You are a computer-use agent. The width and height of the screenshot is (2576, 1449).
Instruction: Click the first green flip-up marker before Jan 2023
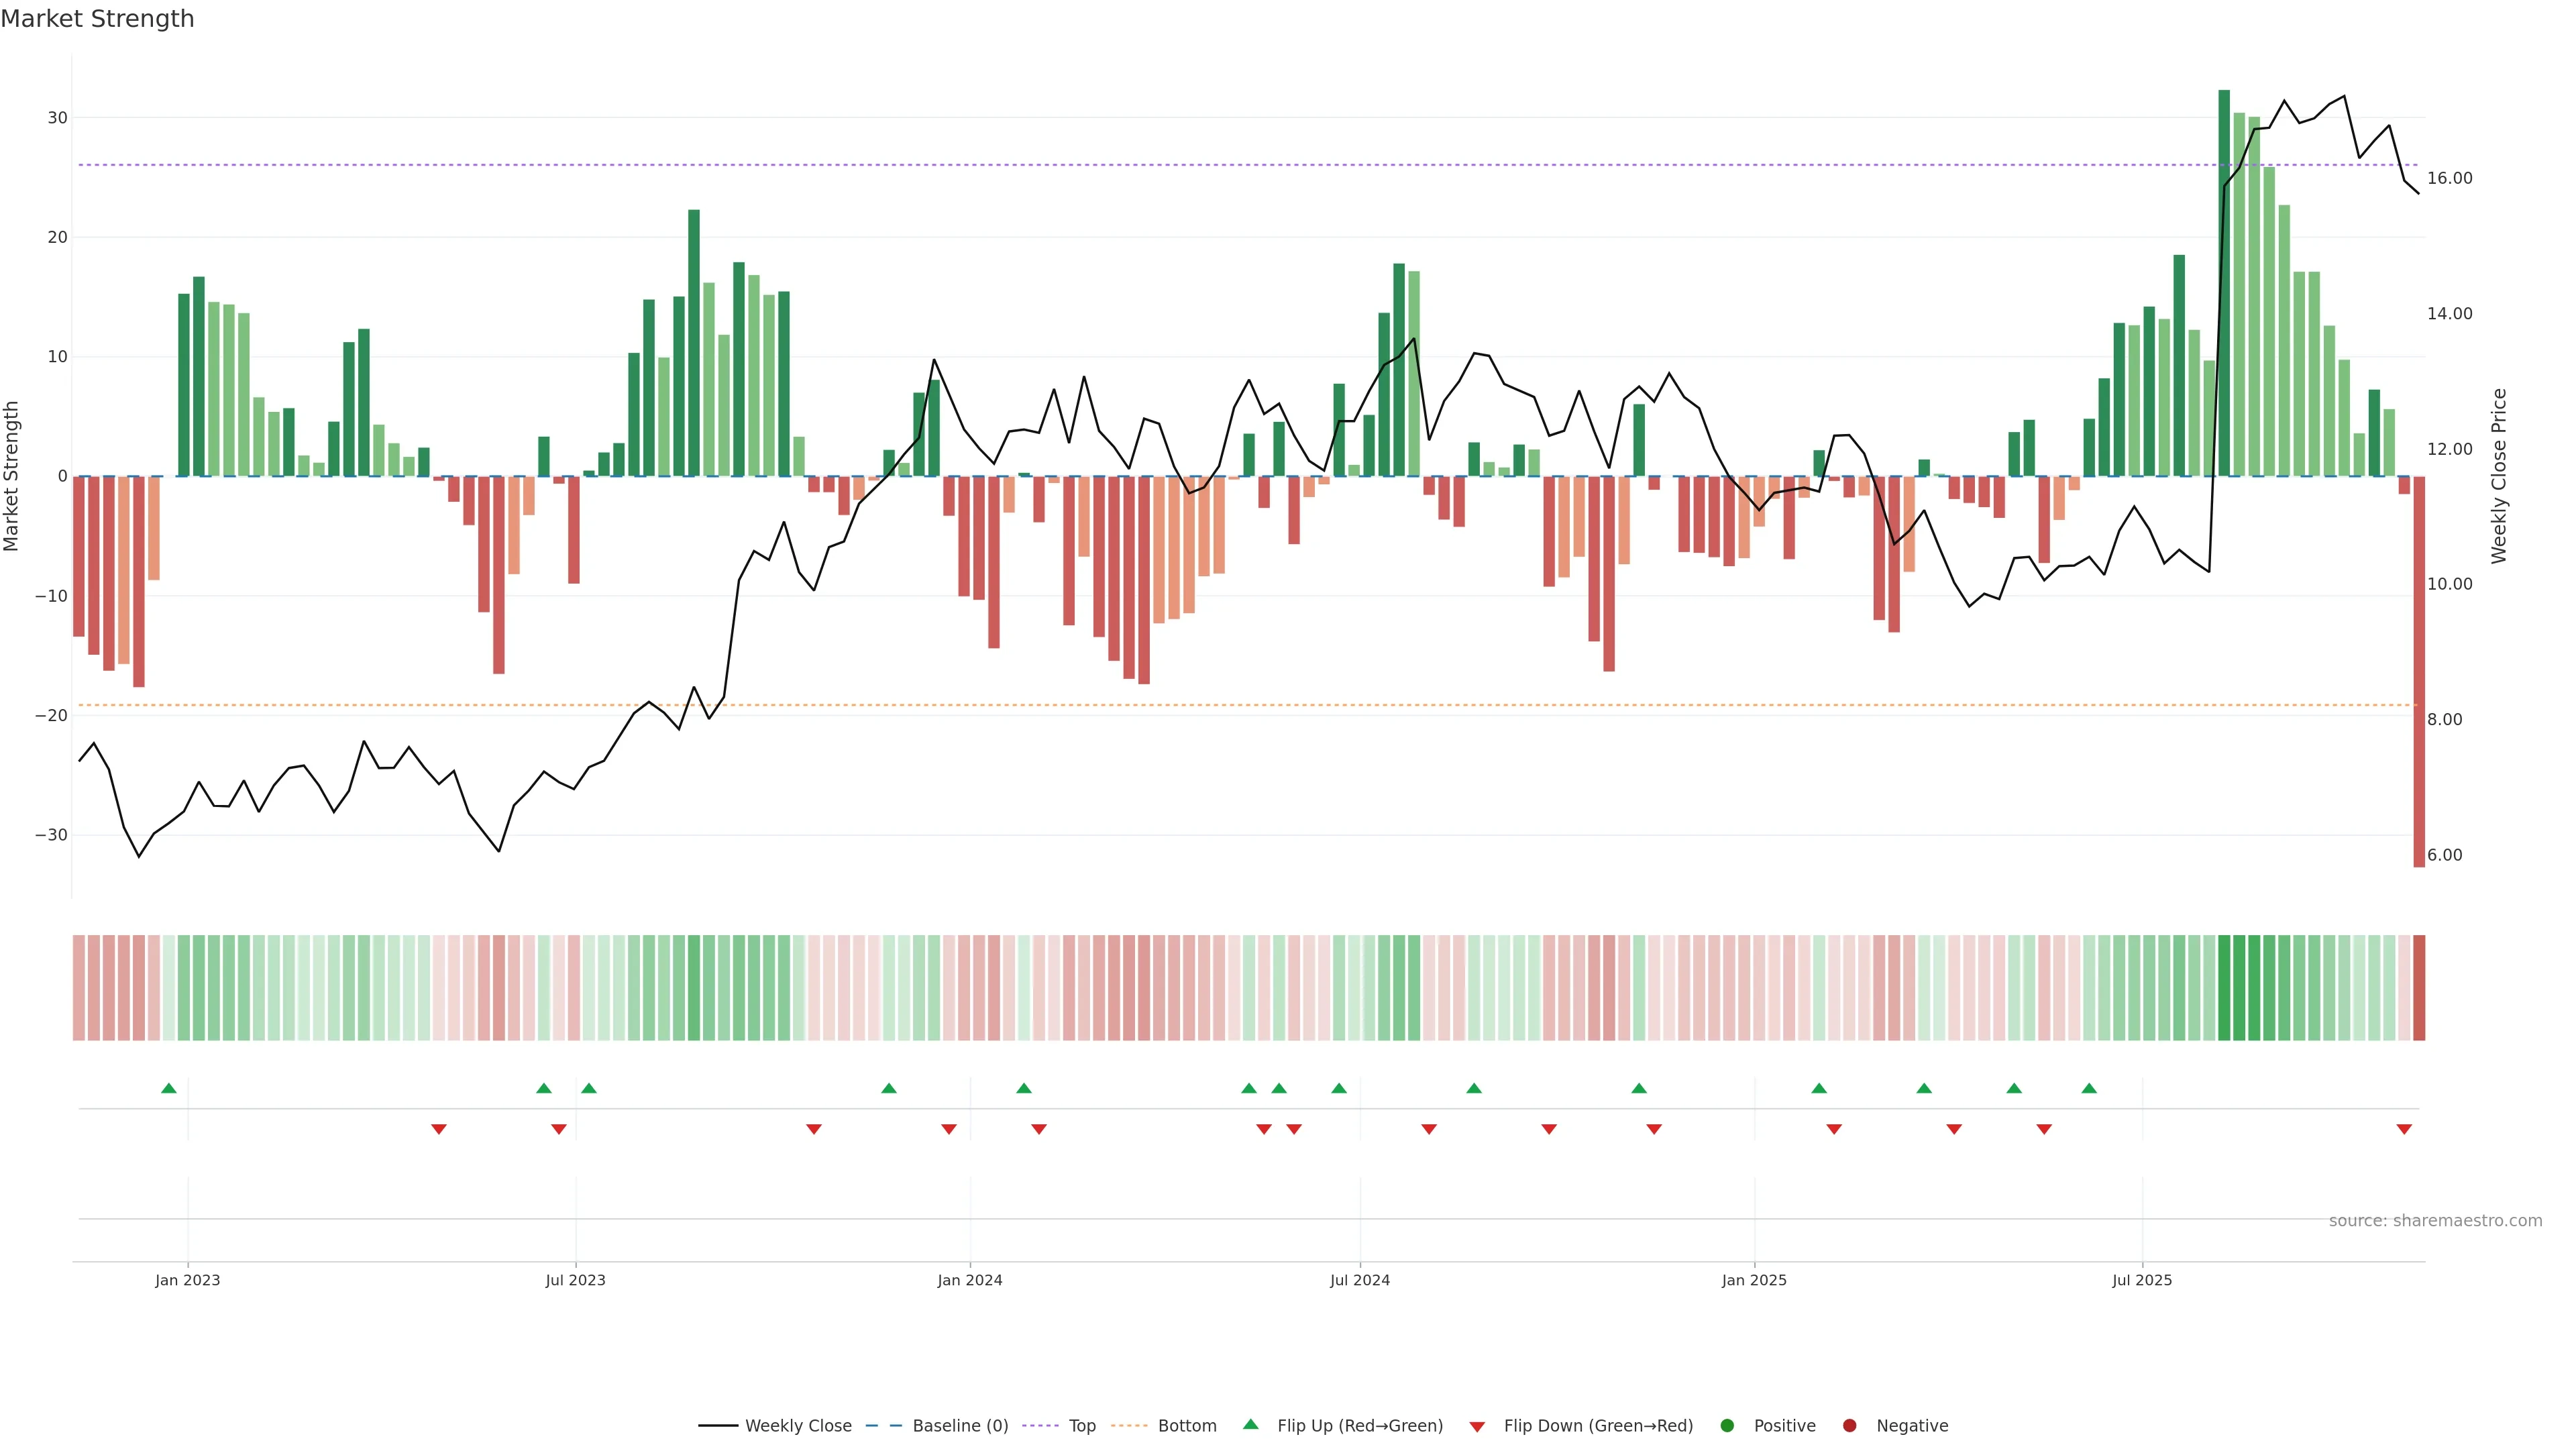(x=169, y=1088)
